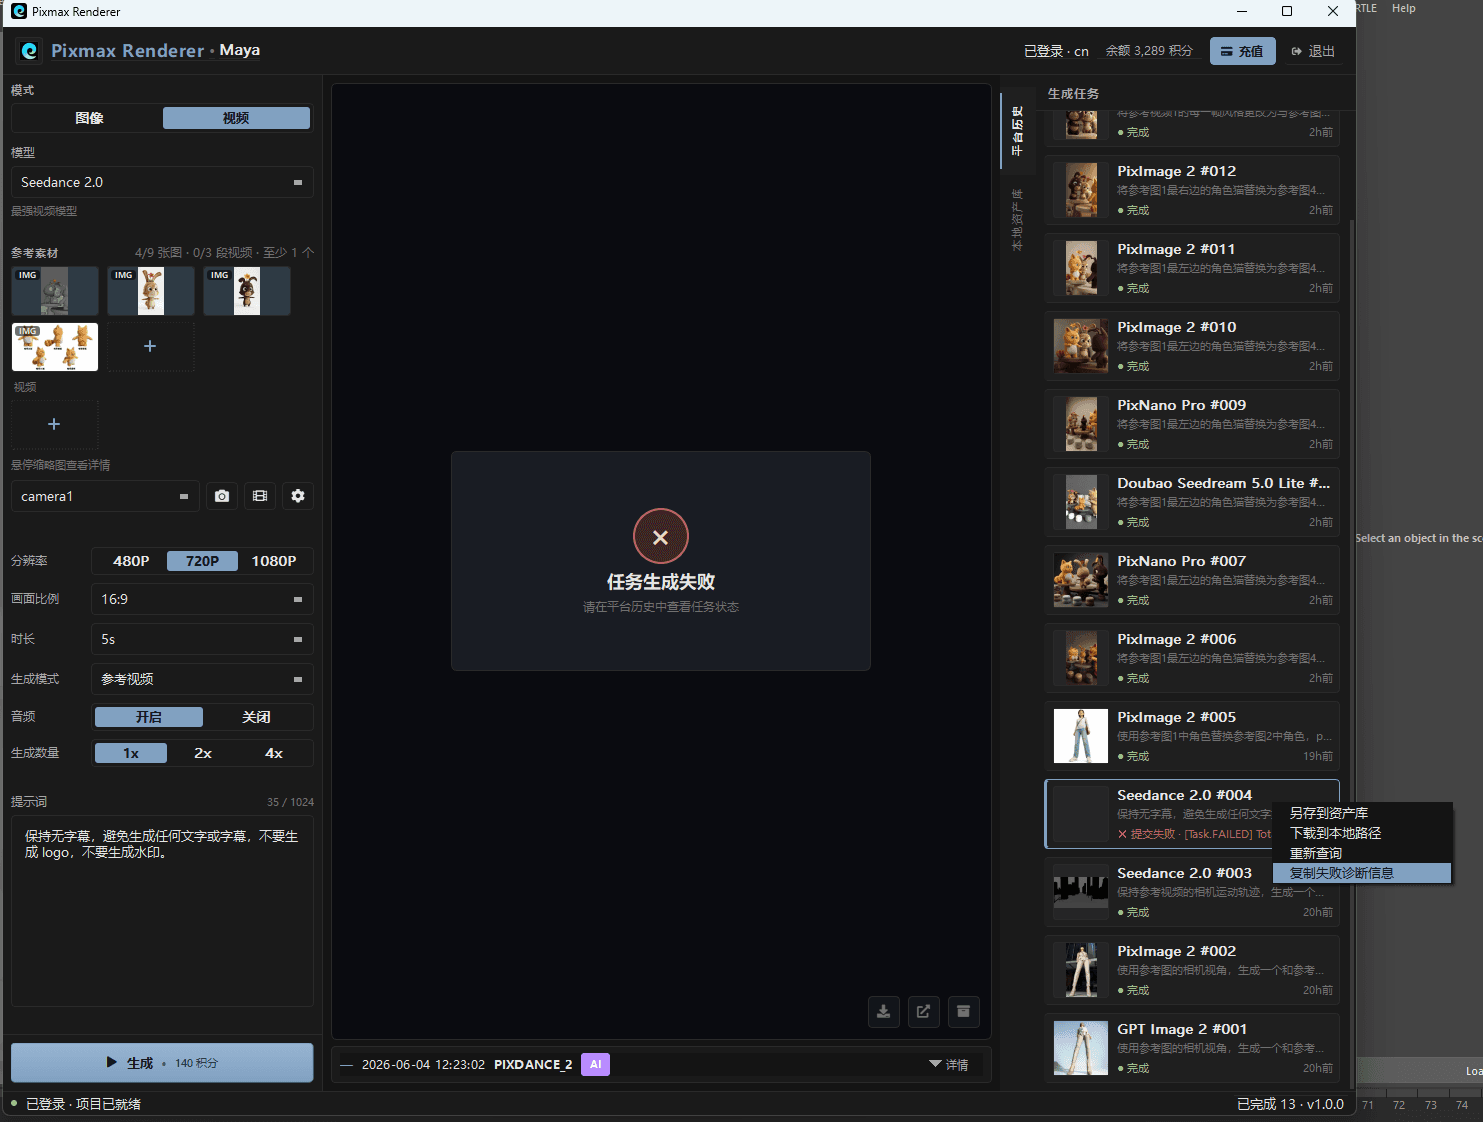The height and width of the screenshot is (1122, 1483).
Task: Select the PixImage 2 #006 task title
Action: tap(1176, 639)
